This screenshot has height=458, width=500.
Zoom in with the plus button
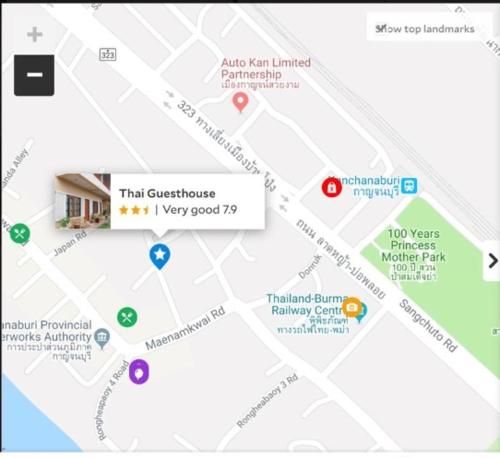pyautogui.click(x=35, y=34)
